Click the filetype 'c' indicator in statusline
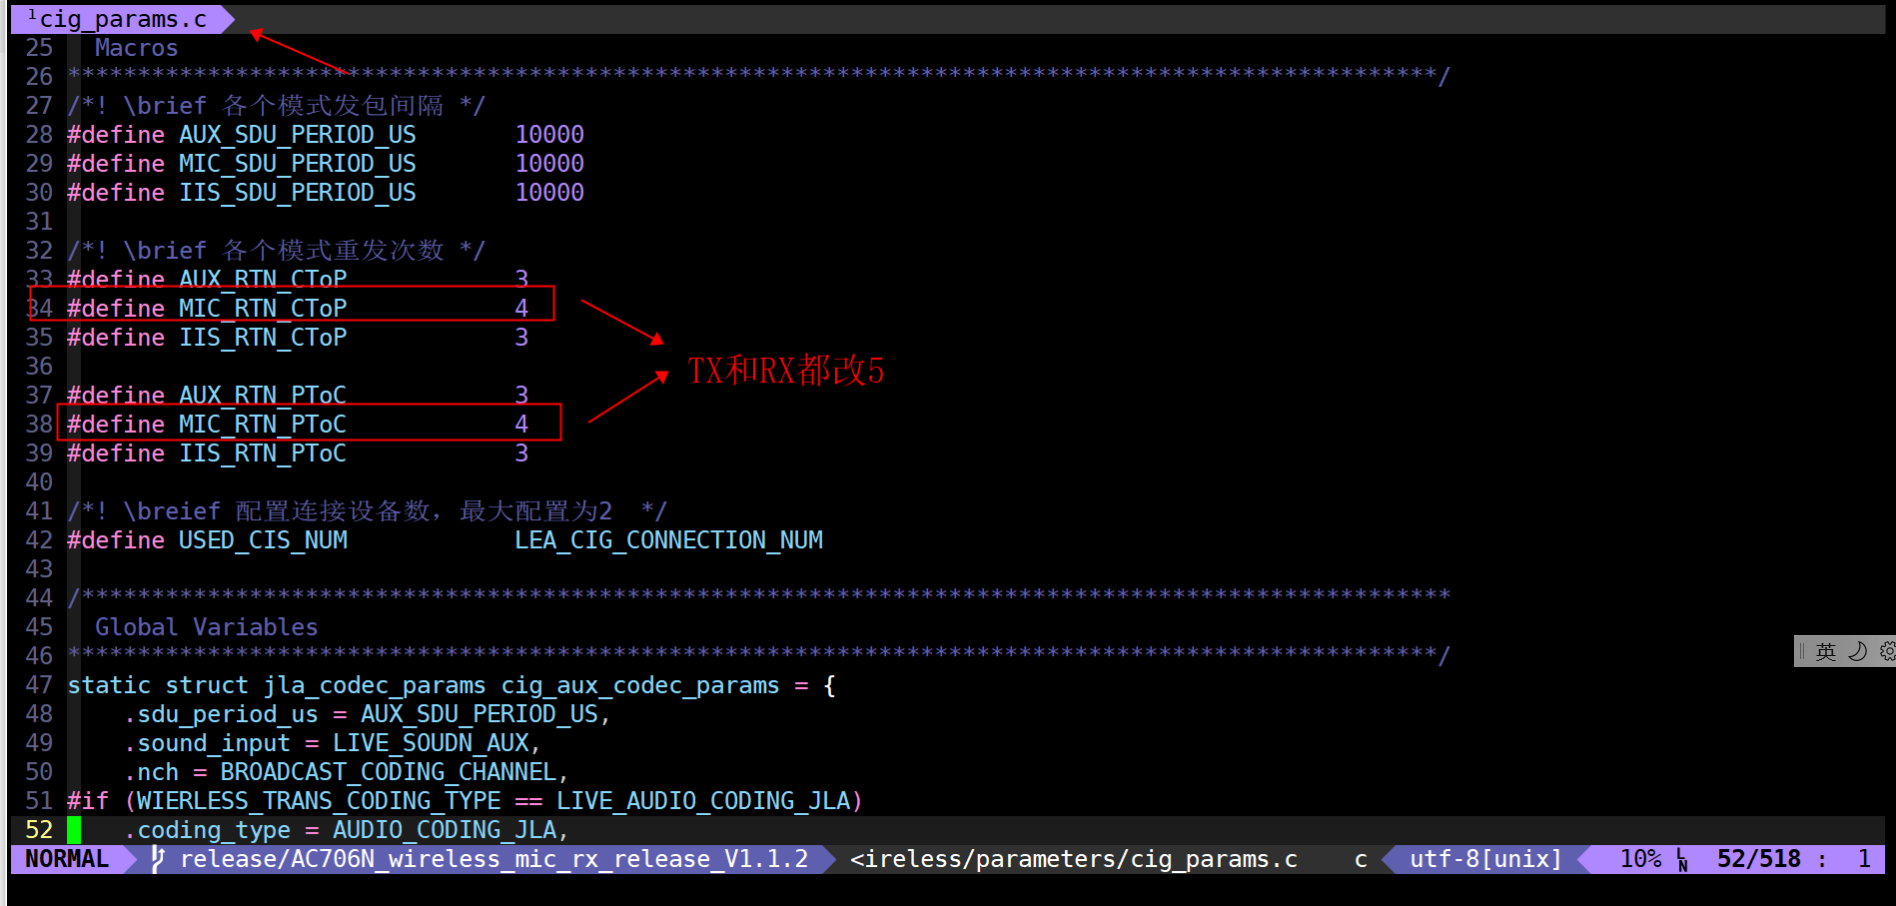This screenshot has height=906, width=1896. click(x=1360, y=859)
